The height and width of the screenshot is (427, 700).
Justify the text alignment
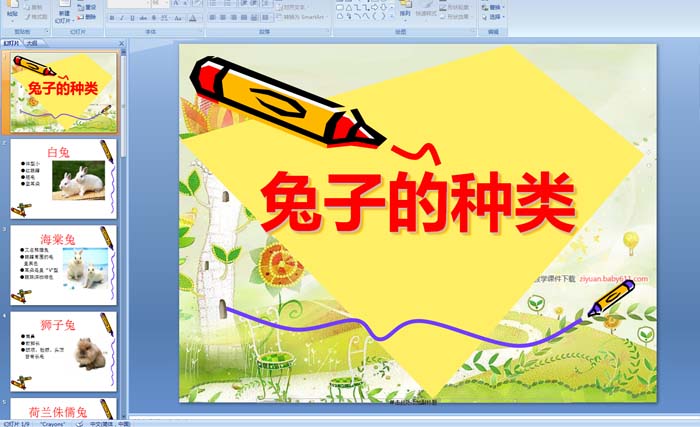pyautogui.click(x=244, y=17)
